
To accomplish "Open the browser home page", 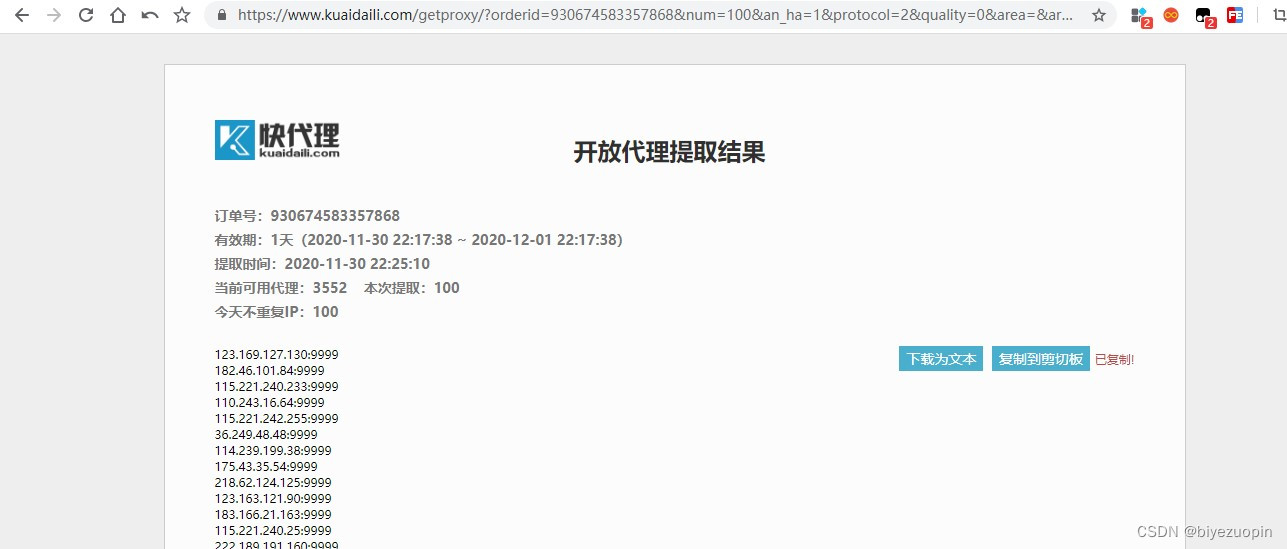I will tap(118, 15).
